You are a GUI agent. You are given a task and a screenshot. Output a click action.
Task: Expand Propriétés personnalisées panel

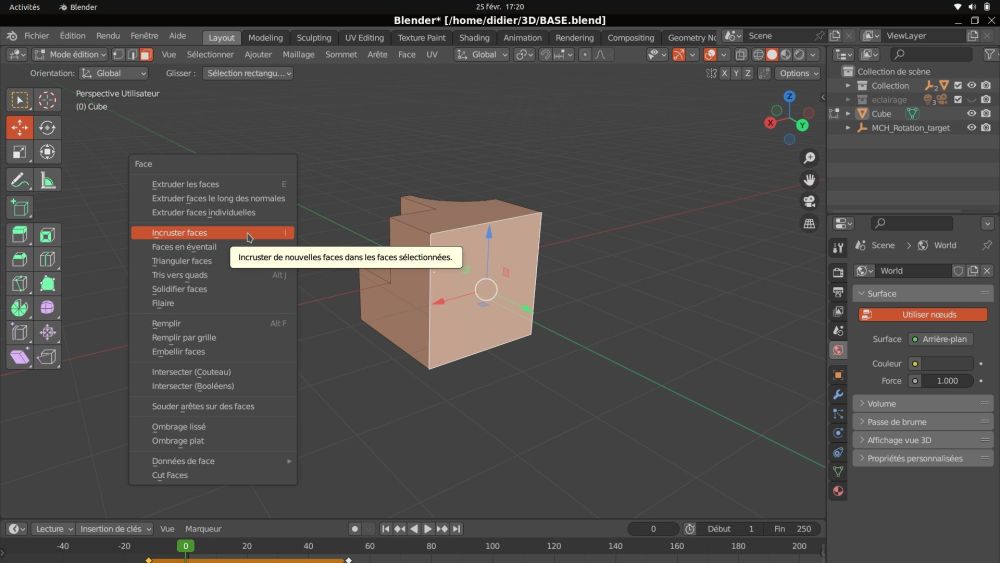pyautogui.click(x=922, y=458)
